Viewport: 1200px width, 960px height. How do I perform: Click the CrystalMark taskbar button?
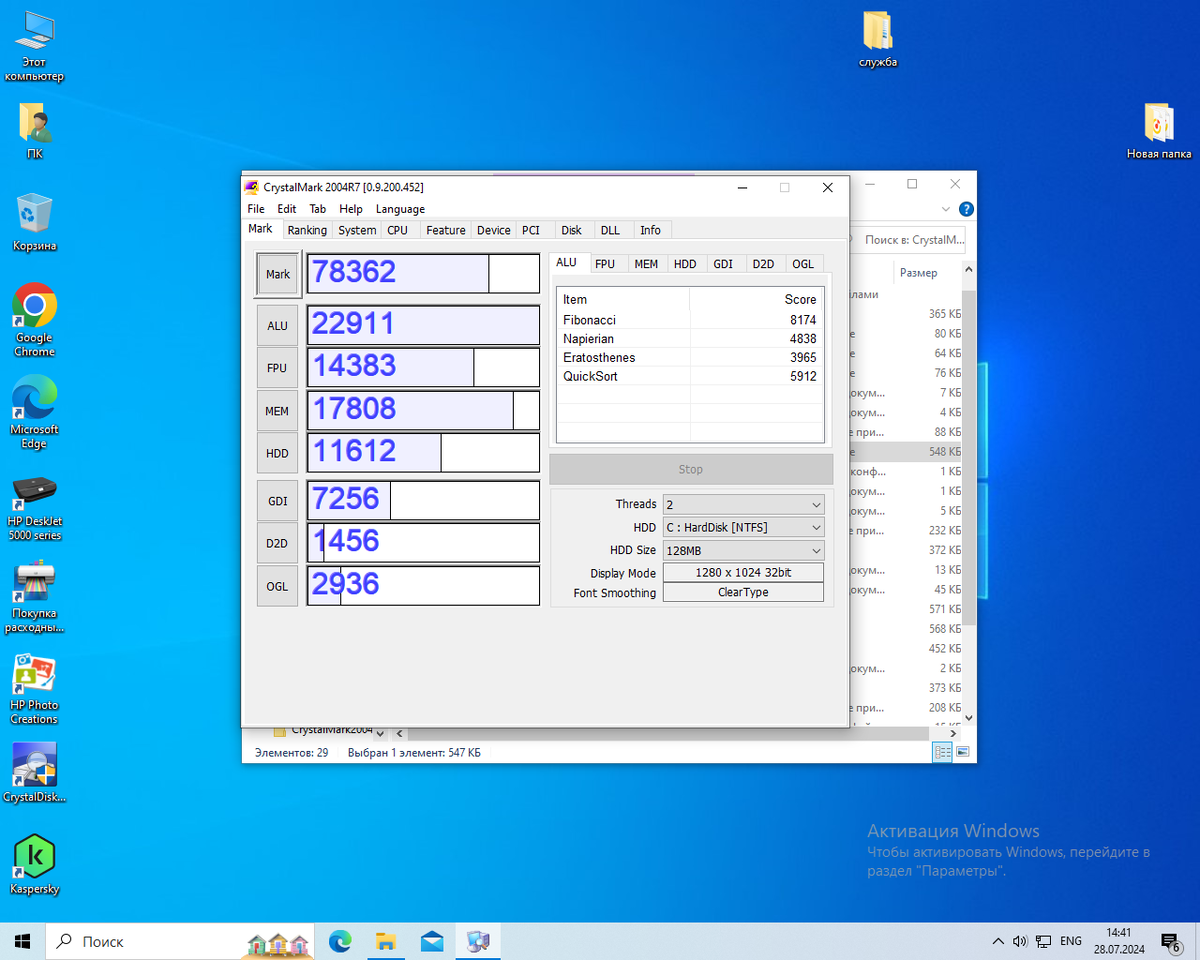click(x=478, y=941)
